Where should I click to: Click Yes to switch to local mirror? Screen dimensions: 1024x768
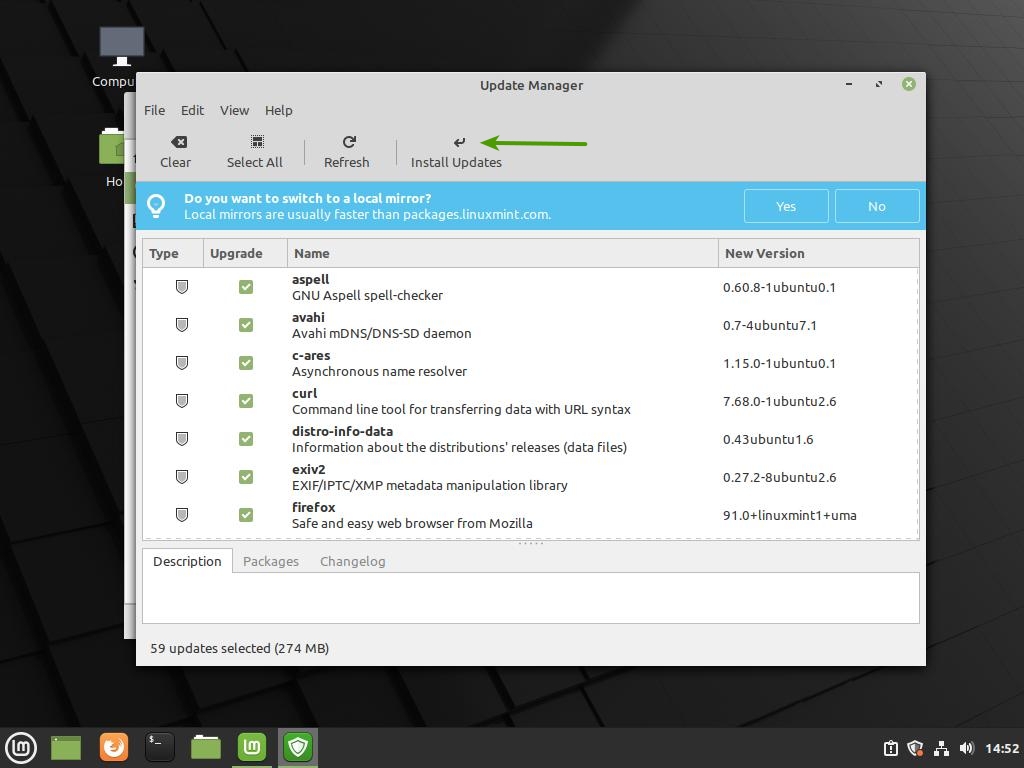(x=786, y=206)
